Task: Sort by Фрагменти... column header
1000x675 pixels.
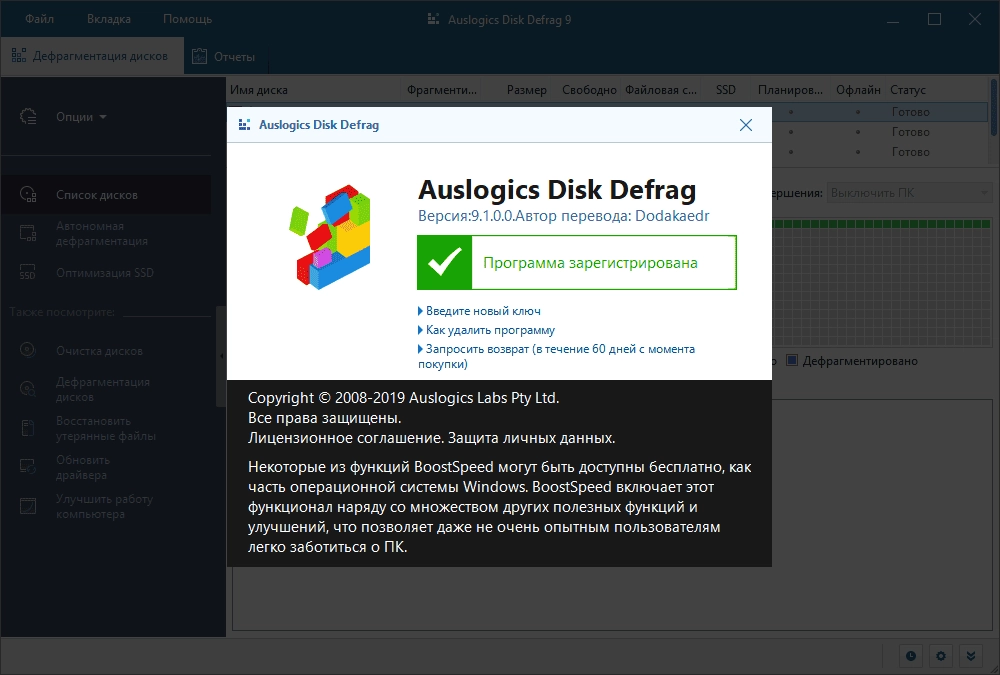Action: [442, 90]
